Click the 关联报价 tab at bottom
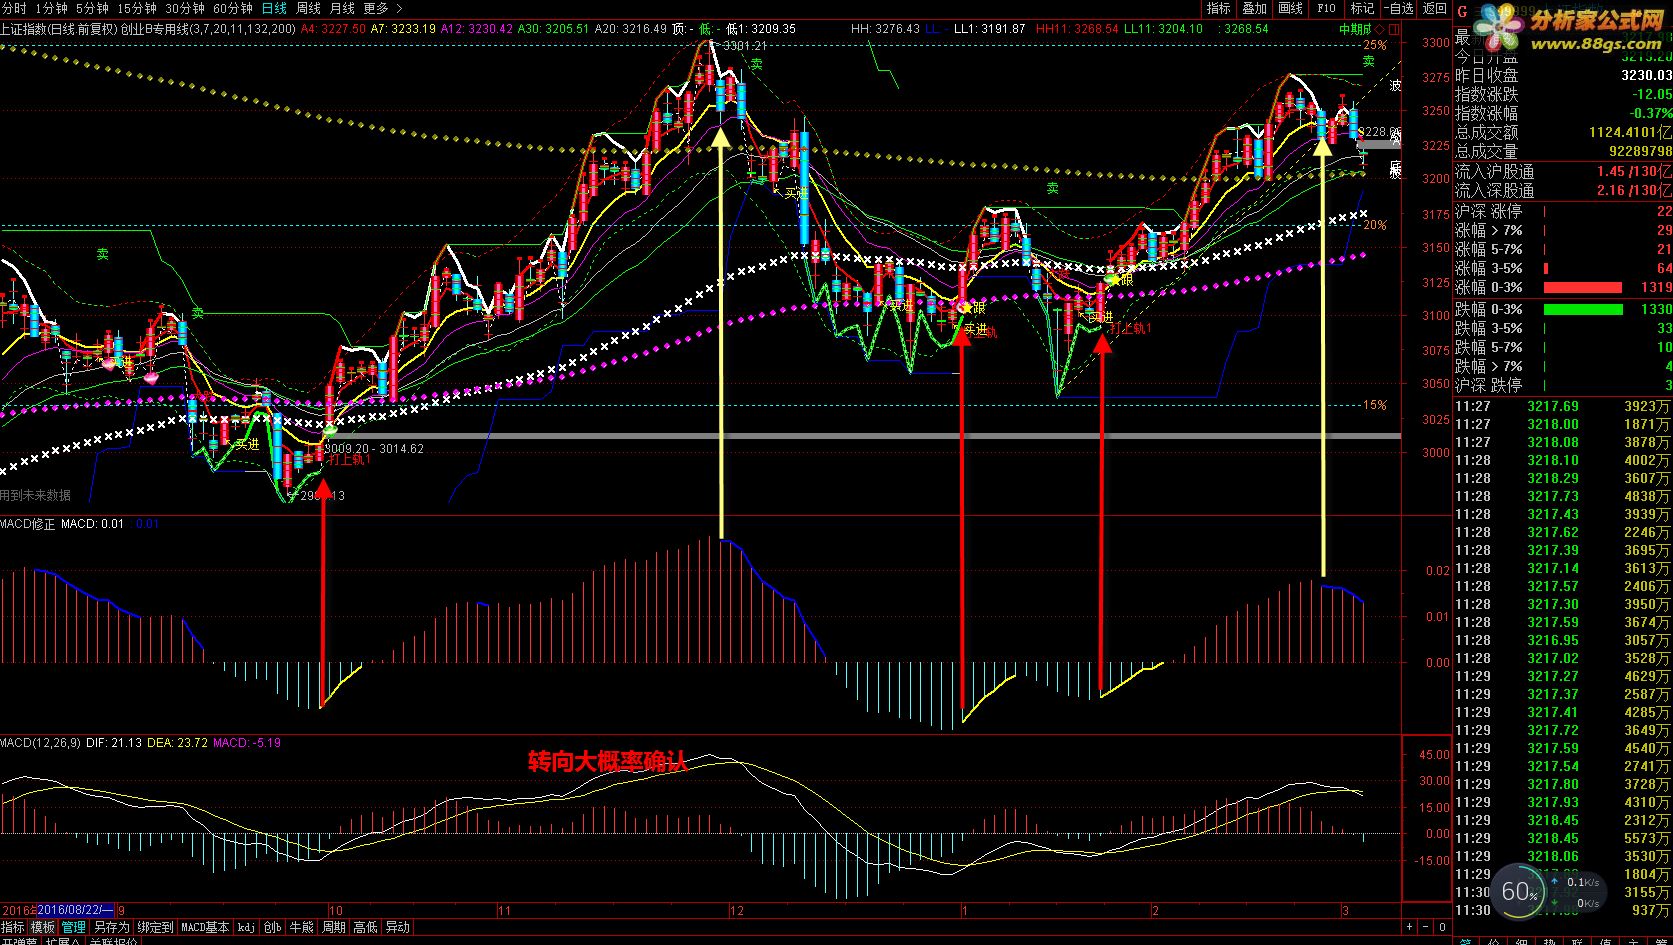 click(114, 941)
